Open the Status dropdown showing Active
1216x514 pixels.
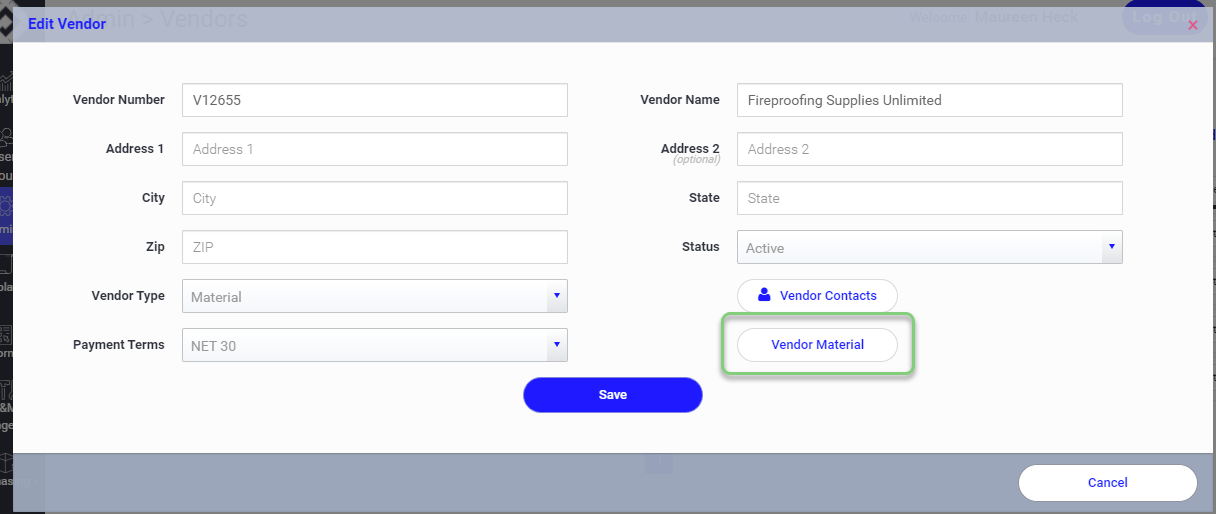click(x=930, y=247)
